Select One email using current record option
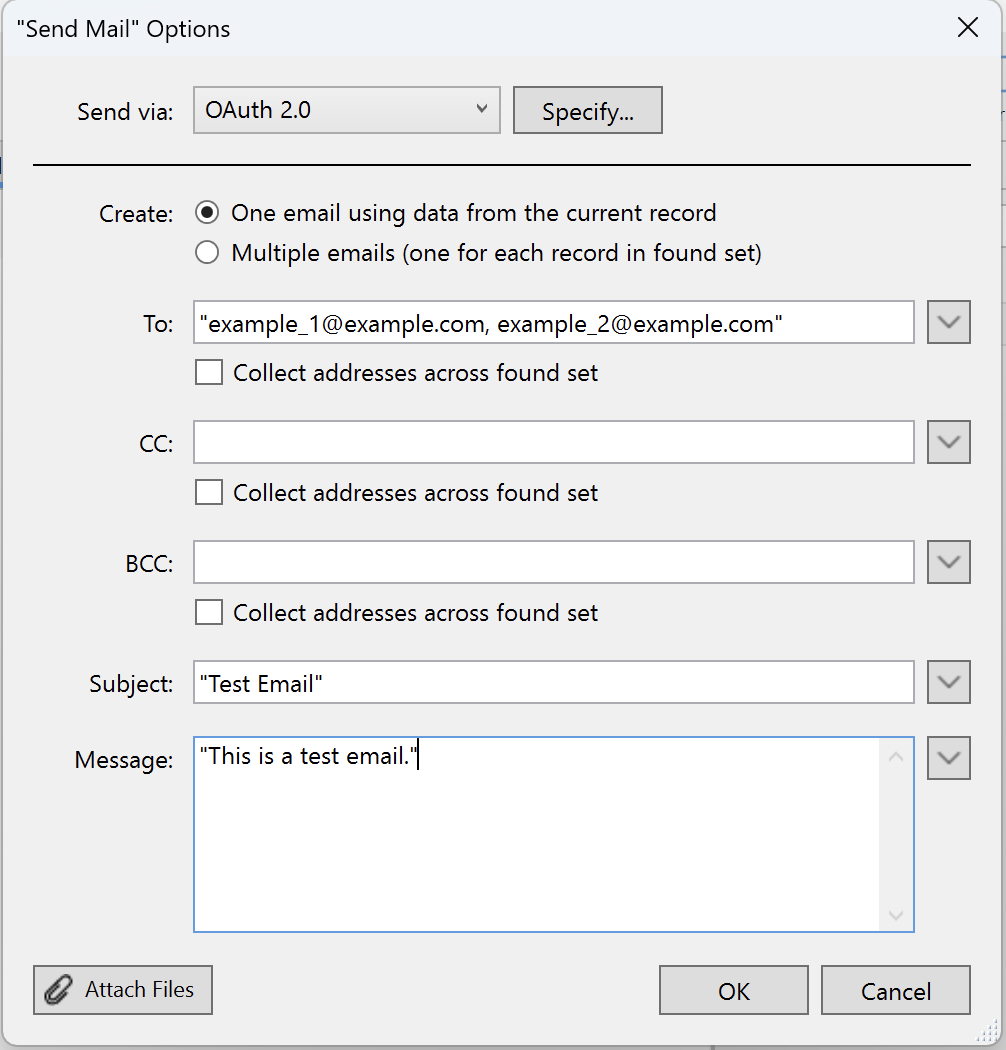 tap(207, 212)
